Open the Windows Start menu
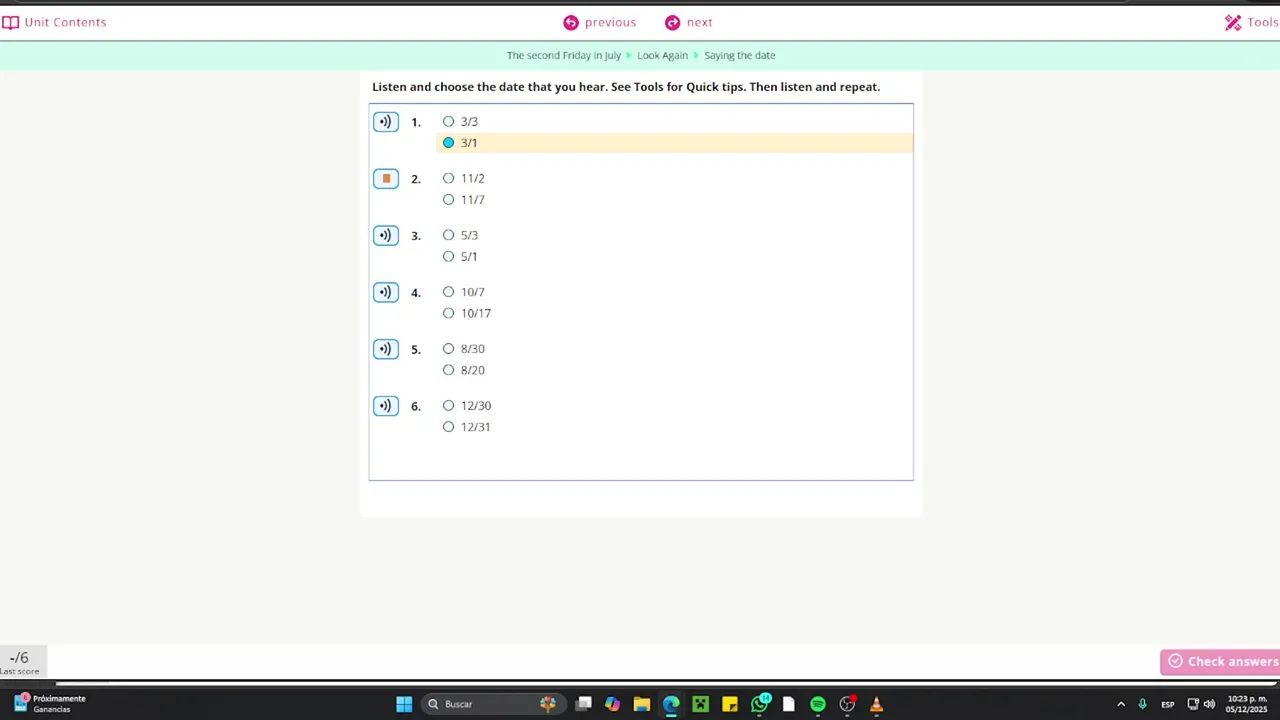 404,704
